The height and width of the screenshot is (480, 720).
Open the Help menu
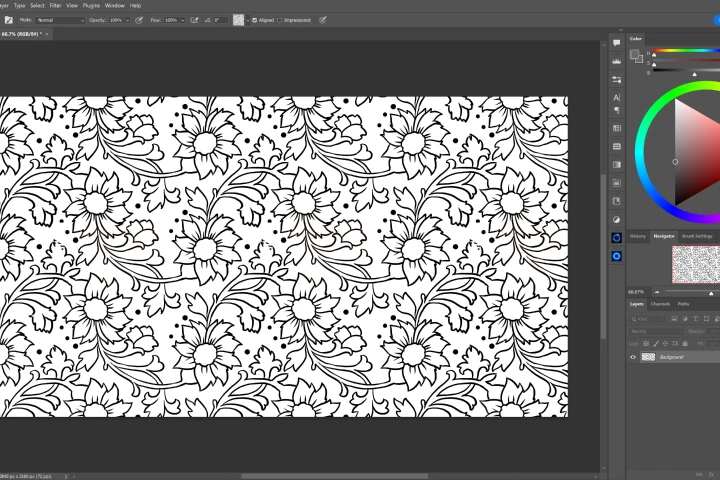[x=135, y=6]
